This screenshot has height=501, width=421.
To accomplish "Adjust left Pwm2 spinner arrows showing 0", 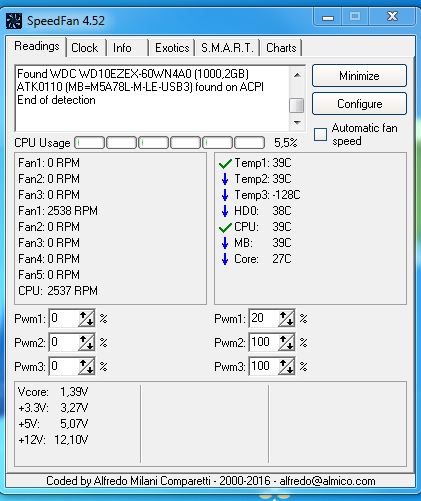I will coord(86,343).
